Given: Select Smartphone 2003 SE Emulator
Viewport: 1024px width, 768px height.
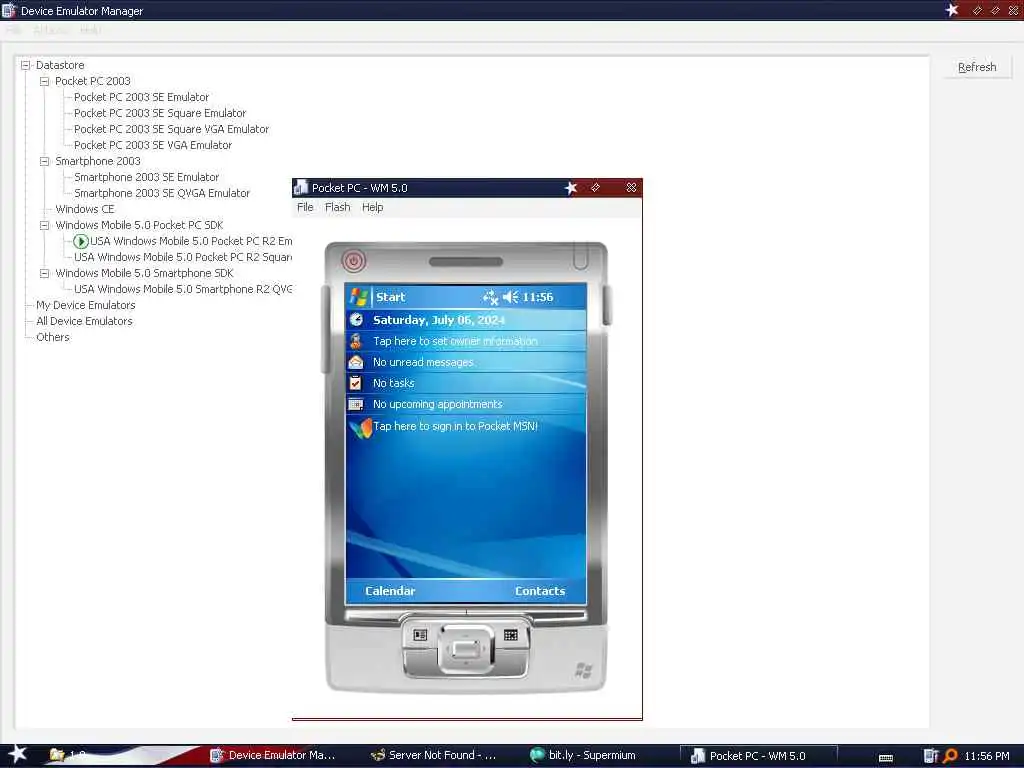Looking at the screenshot, I should click(x=146, y=177).
